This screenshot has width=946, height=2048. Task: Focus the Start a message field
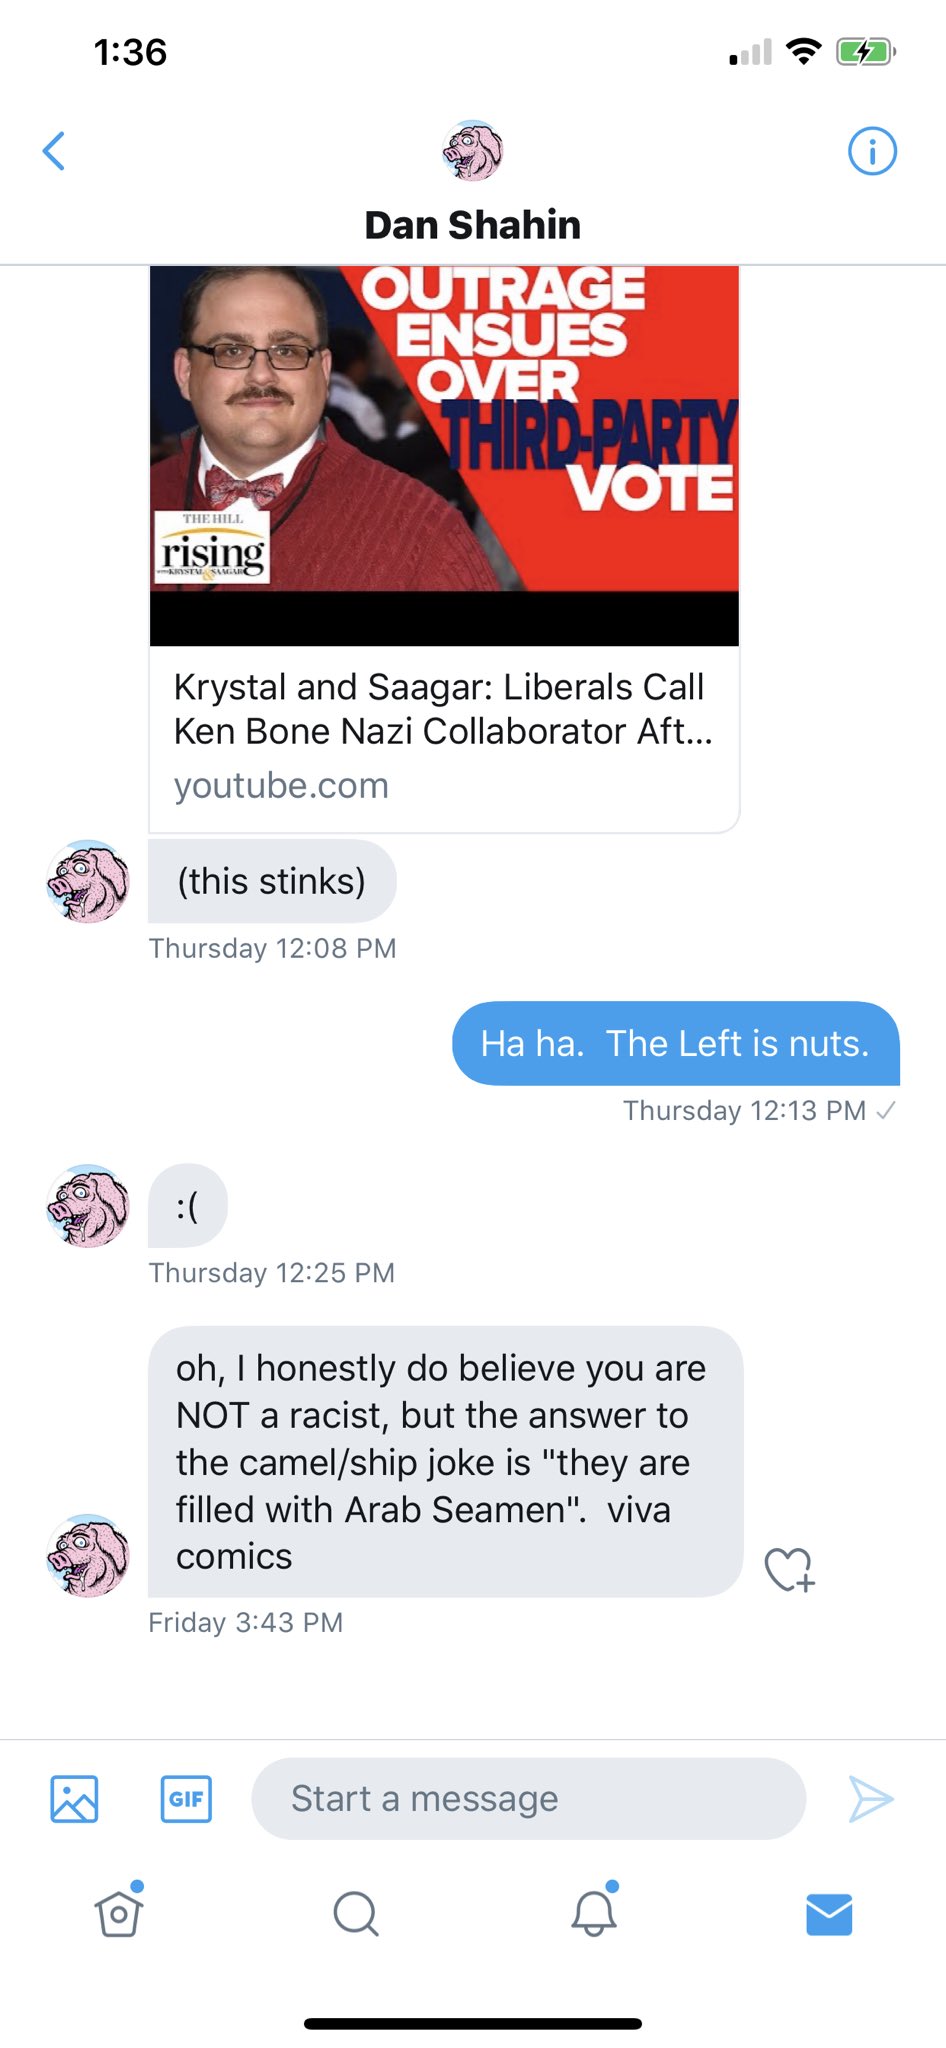(528, 1799)
